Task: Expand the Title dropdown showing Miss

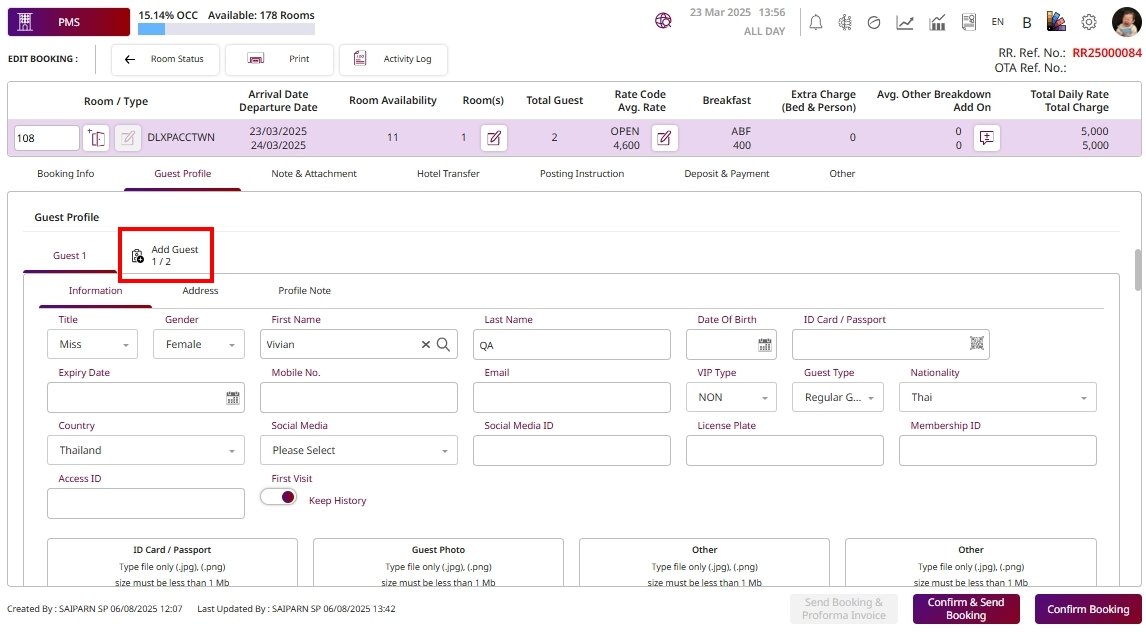Action: click(92, 345)
